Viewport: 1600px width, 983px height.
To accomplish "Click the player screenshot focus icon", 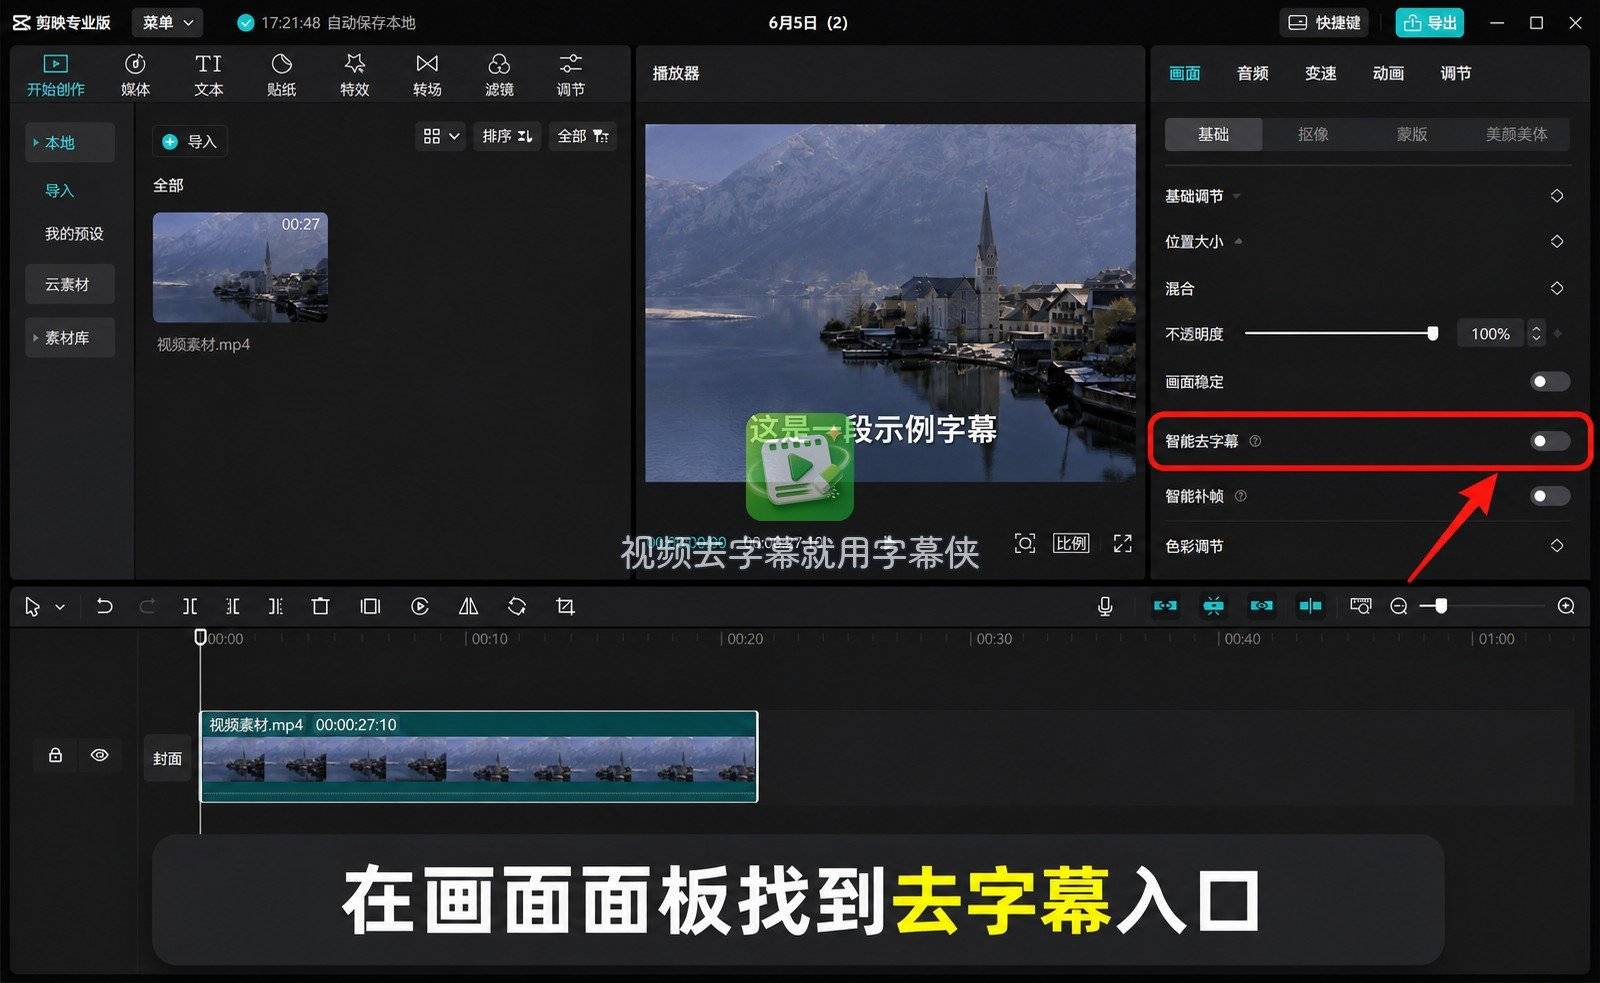I will click(x=1025, y=543).
